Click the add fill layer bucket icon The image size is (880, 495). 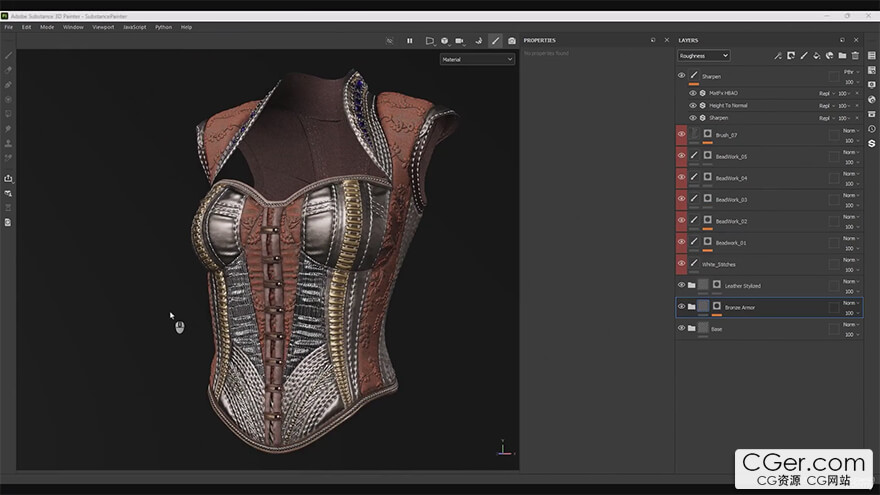pyautogui.click(x=816, y=56)
